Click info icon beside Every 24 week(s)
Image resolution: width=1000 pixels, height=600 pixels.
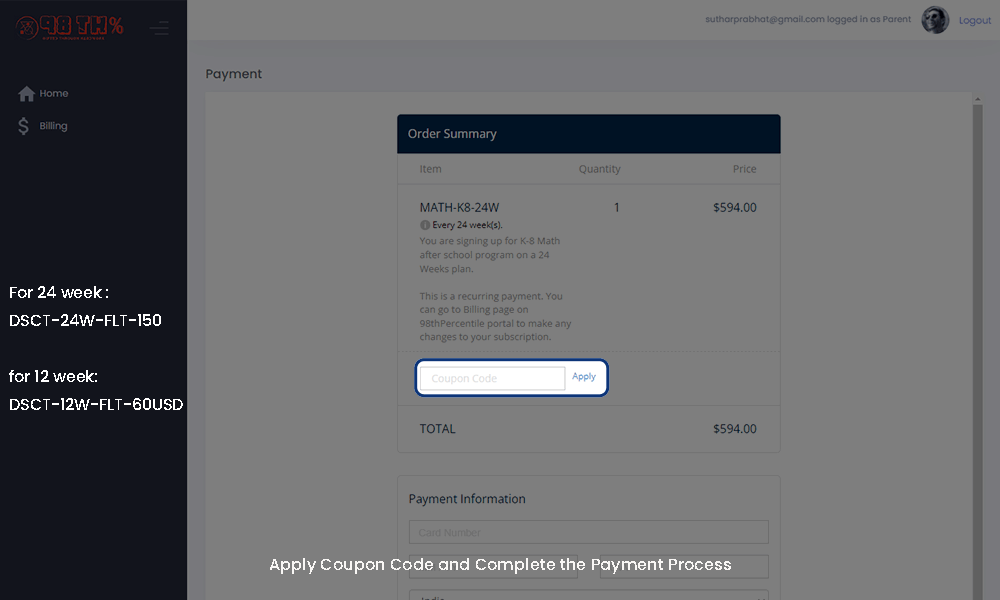[425, 225]
